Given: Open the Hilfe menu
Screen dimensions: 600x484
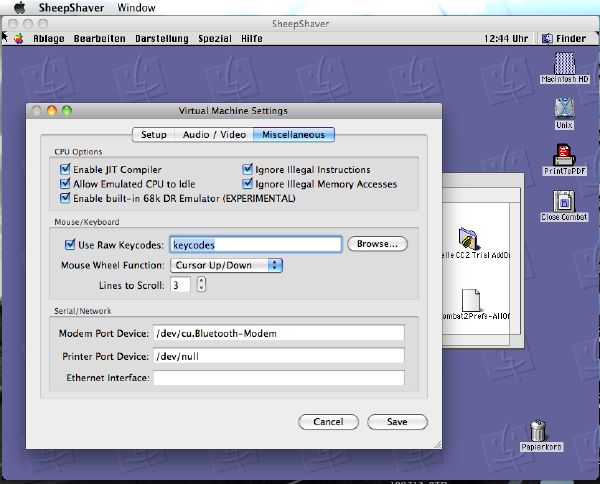Looking at the screenshot, I should [x=252, y=39].
